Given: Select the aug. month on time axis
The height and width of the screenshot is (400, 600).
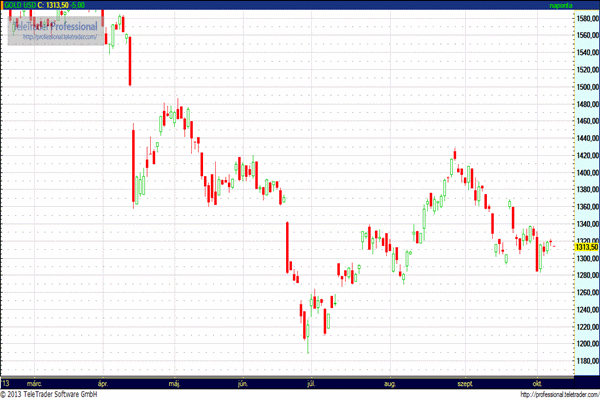Looking at the screenshot, I should pos(389,383).
